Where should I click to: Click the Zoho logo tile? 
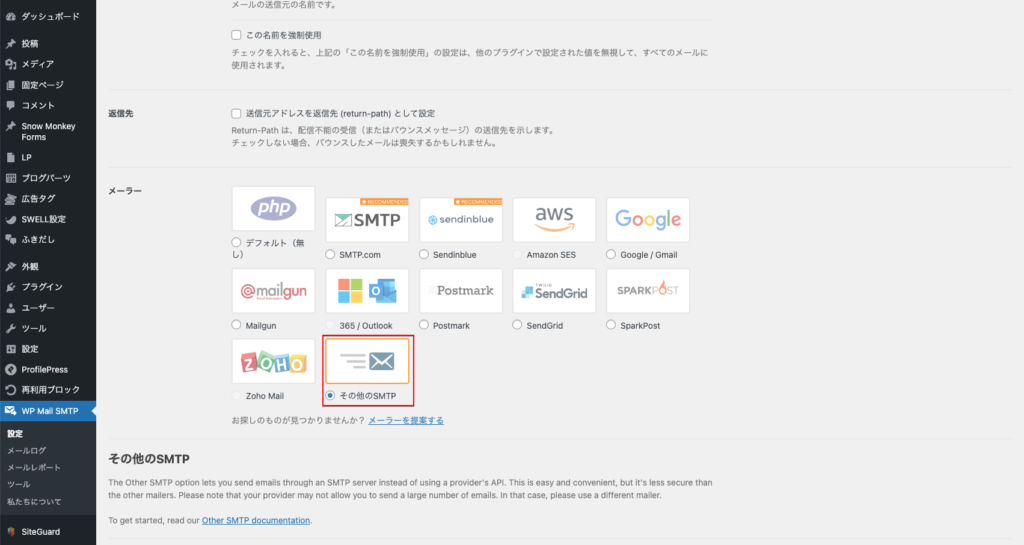click(273, 361)
